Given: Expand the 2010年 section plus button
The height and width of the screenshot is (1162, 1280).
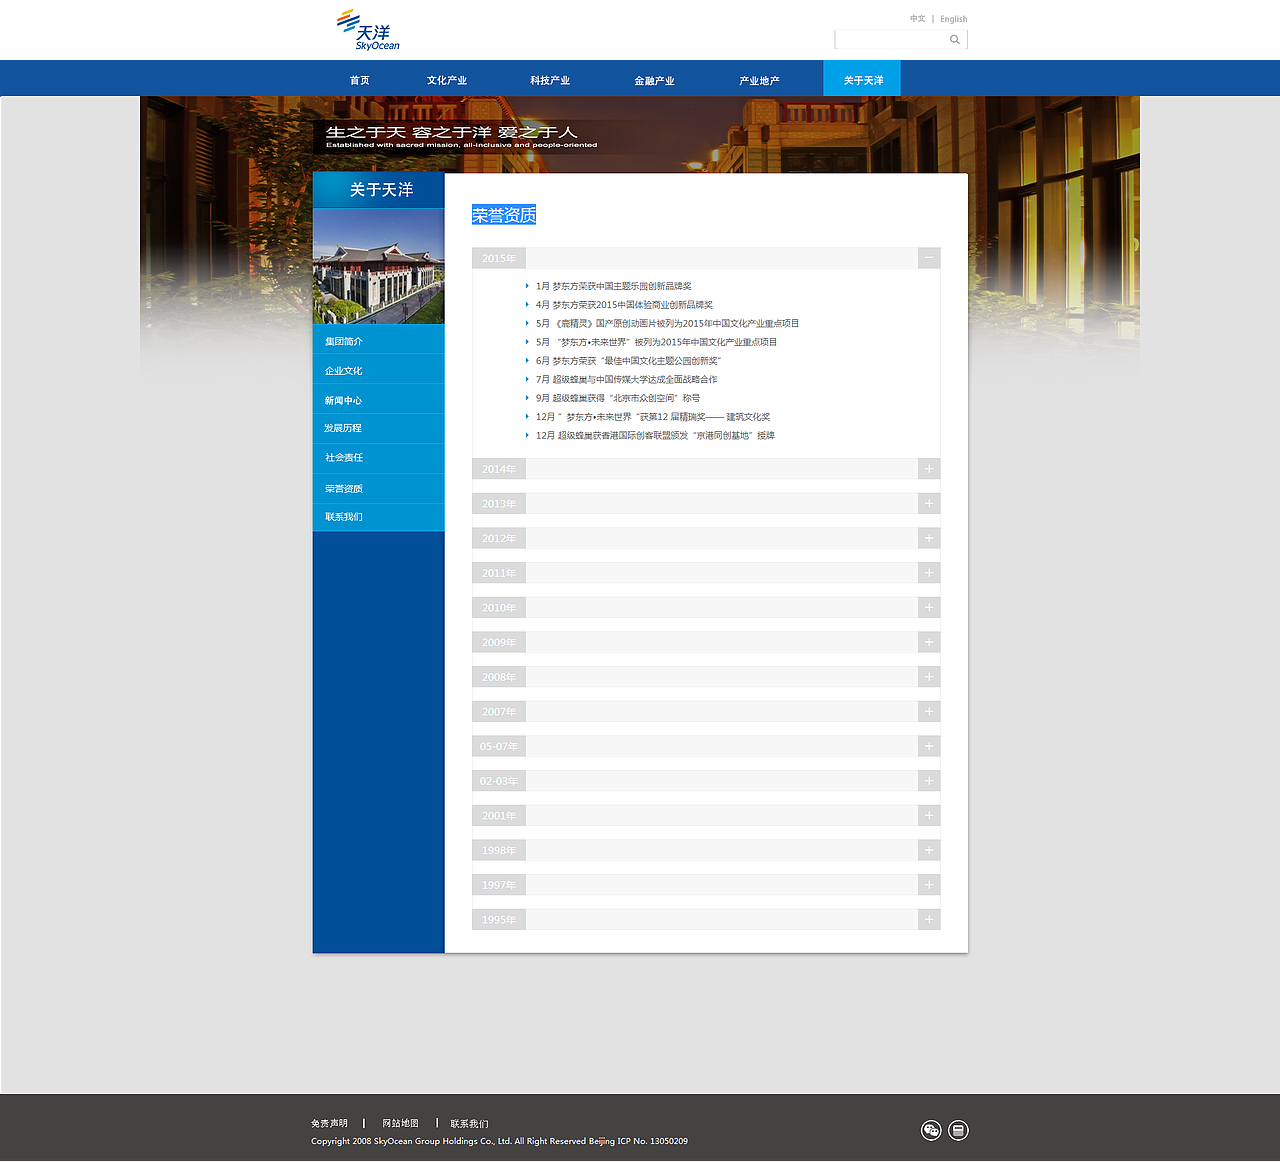Looking at the screenshot, I should tap(929, 607).
